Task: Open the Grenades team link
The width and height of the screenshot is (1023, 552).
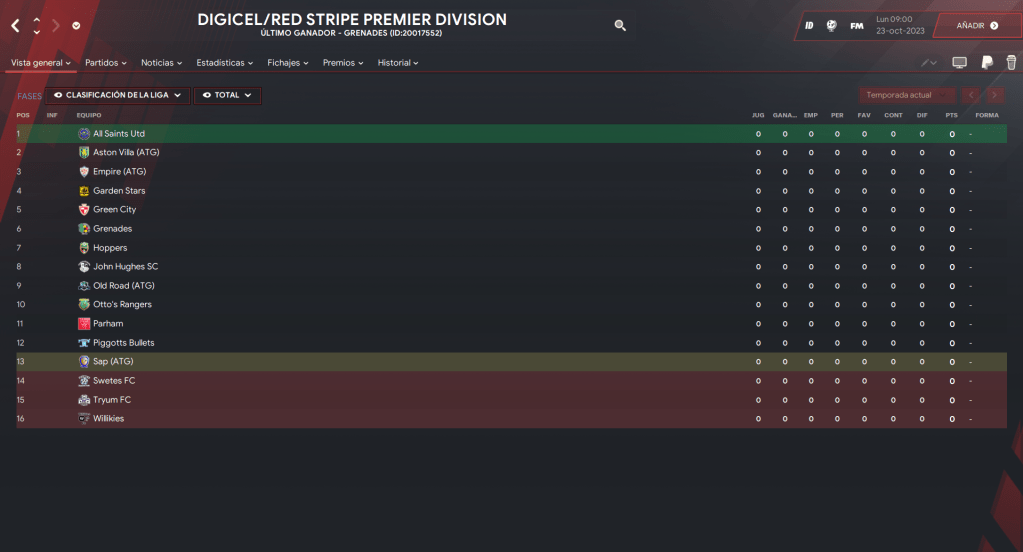Action: pos(112,229)
